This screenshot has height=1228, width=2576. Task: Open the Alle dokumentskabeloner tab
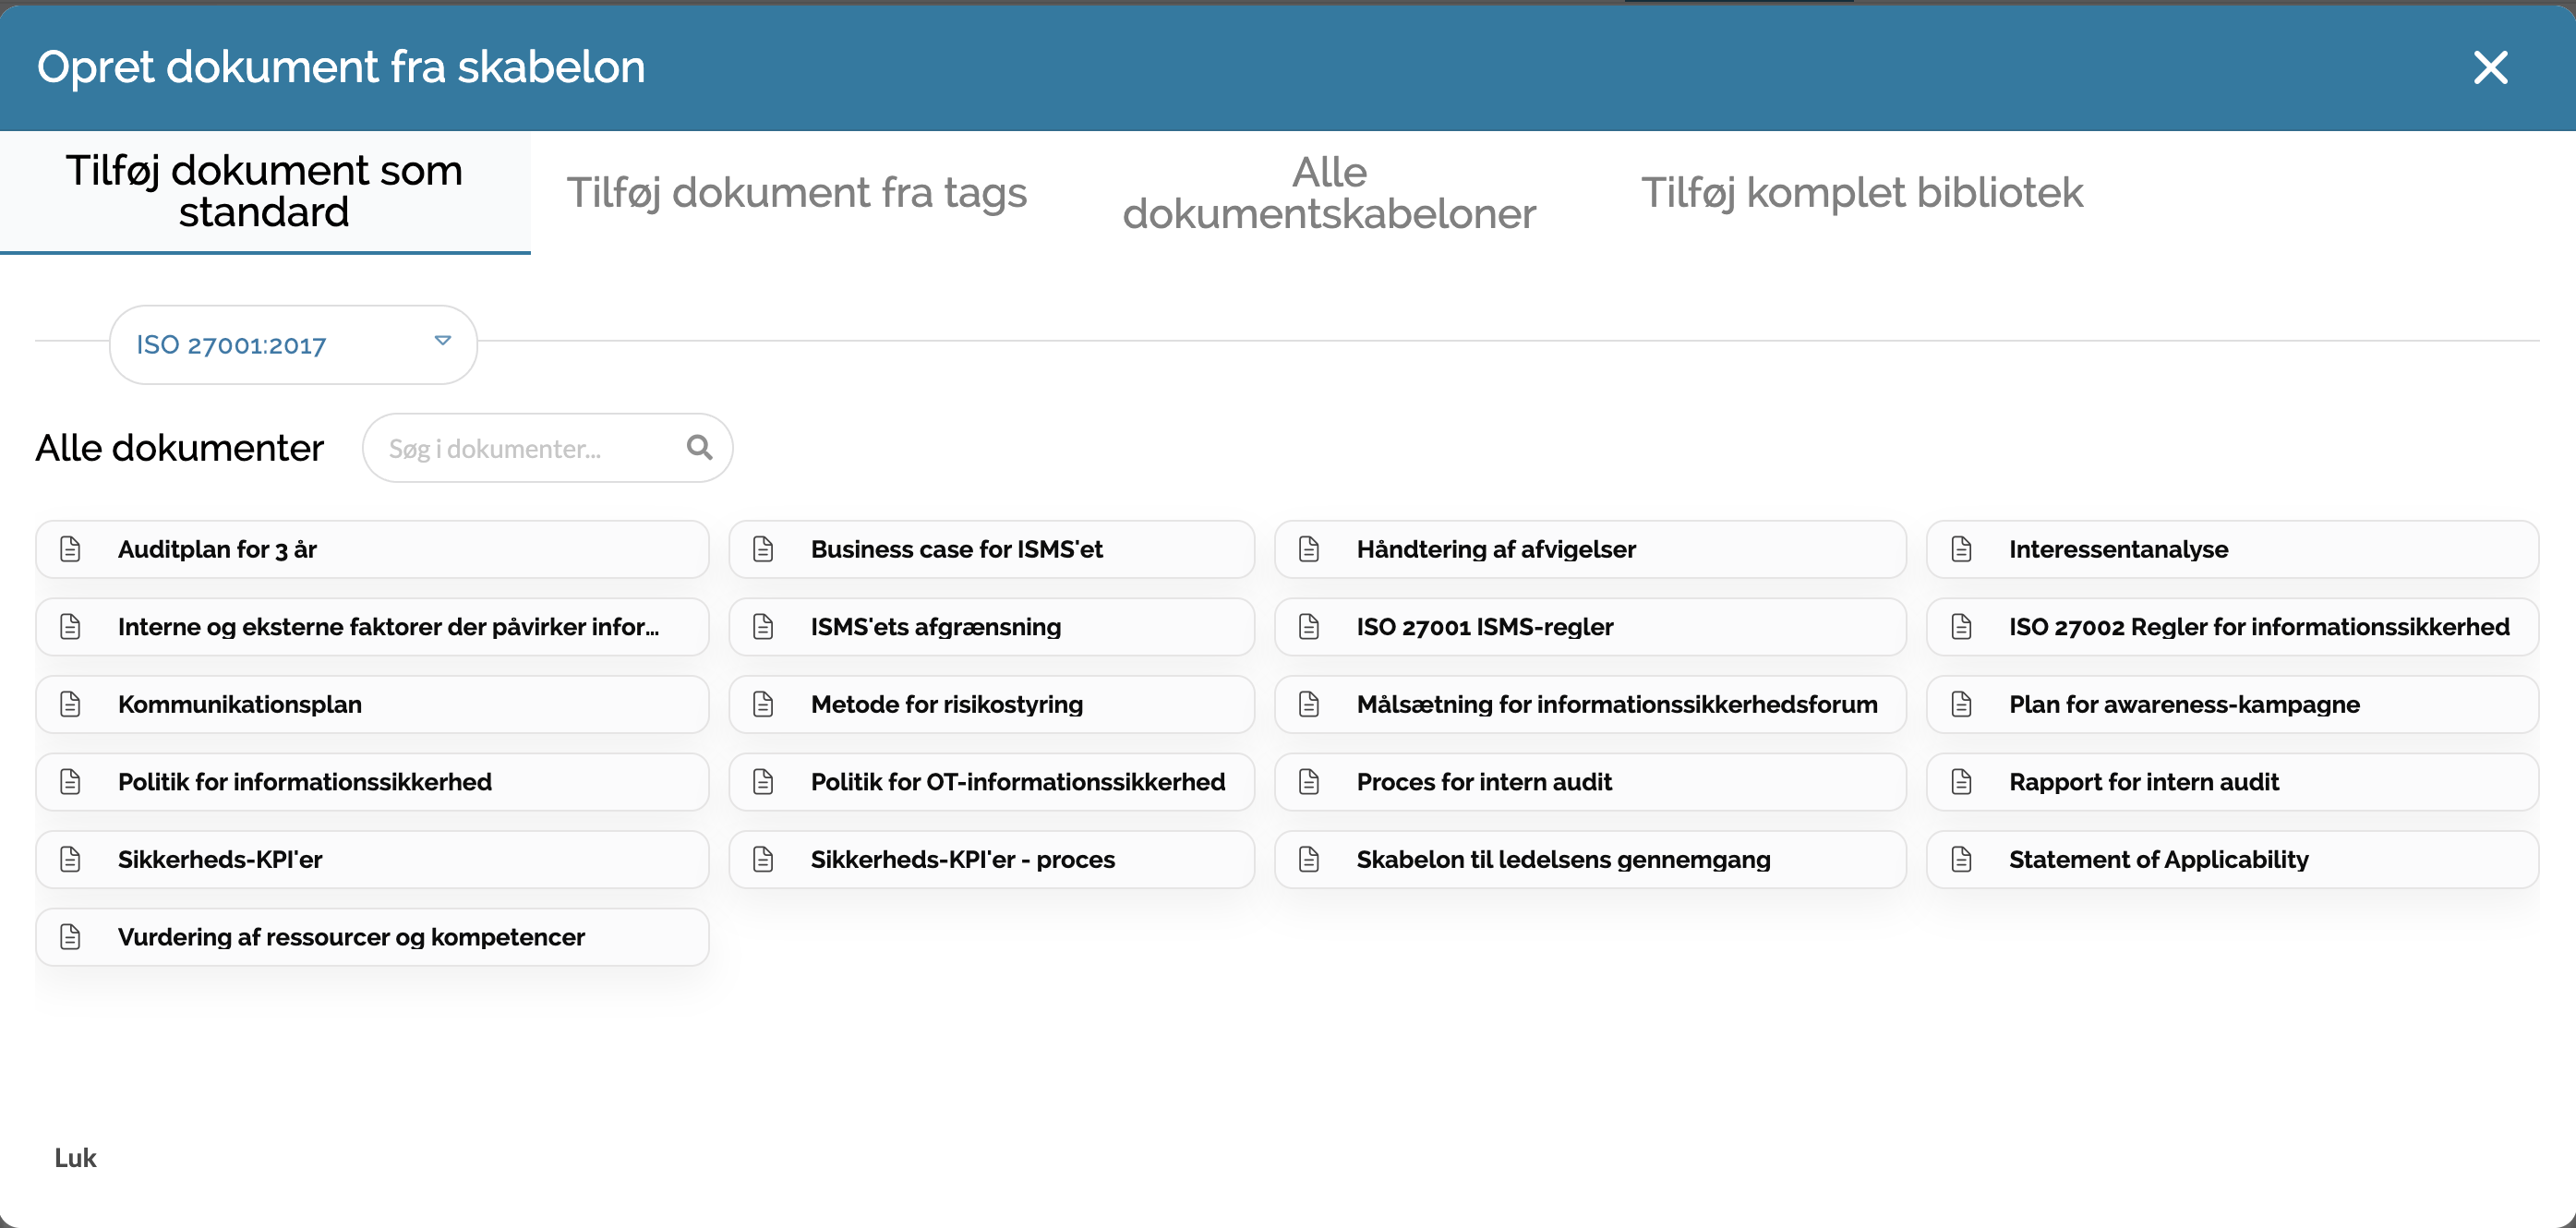(x=1328, y=193)
